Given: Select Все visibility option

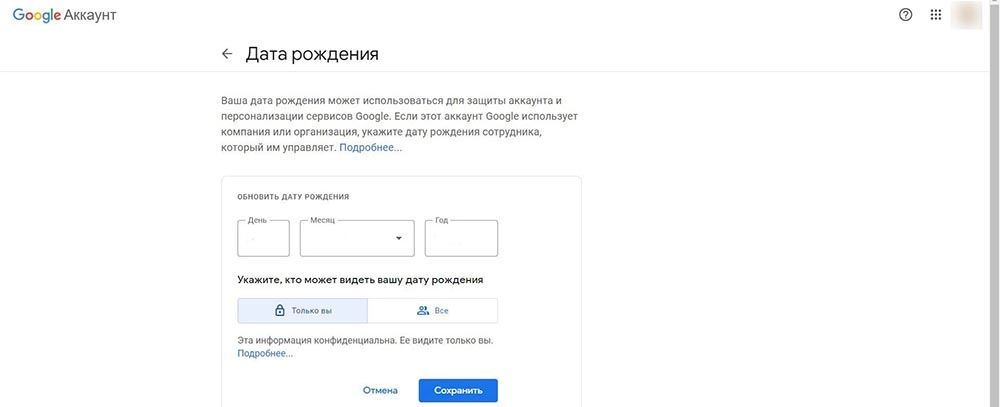Looking at the screenshot, I should click(432, 311).
